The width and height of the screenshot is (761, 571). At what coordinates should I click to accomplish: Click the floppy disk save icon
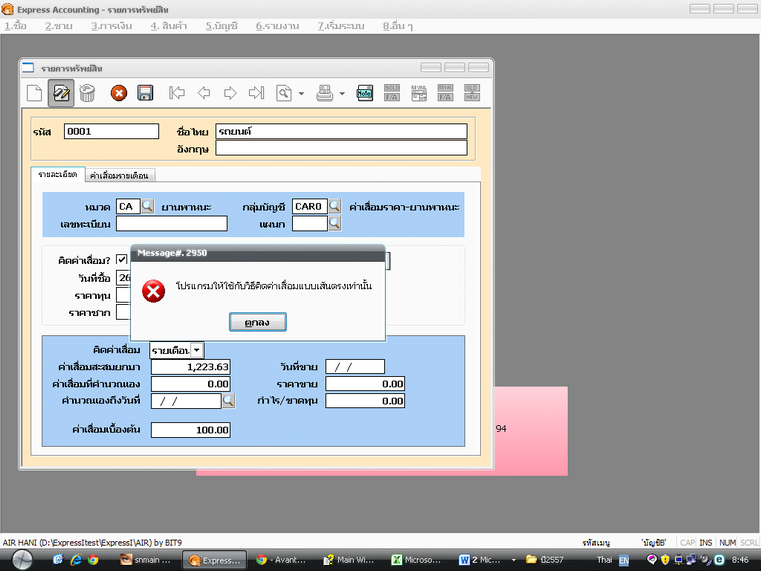click(145, 93)
